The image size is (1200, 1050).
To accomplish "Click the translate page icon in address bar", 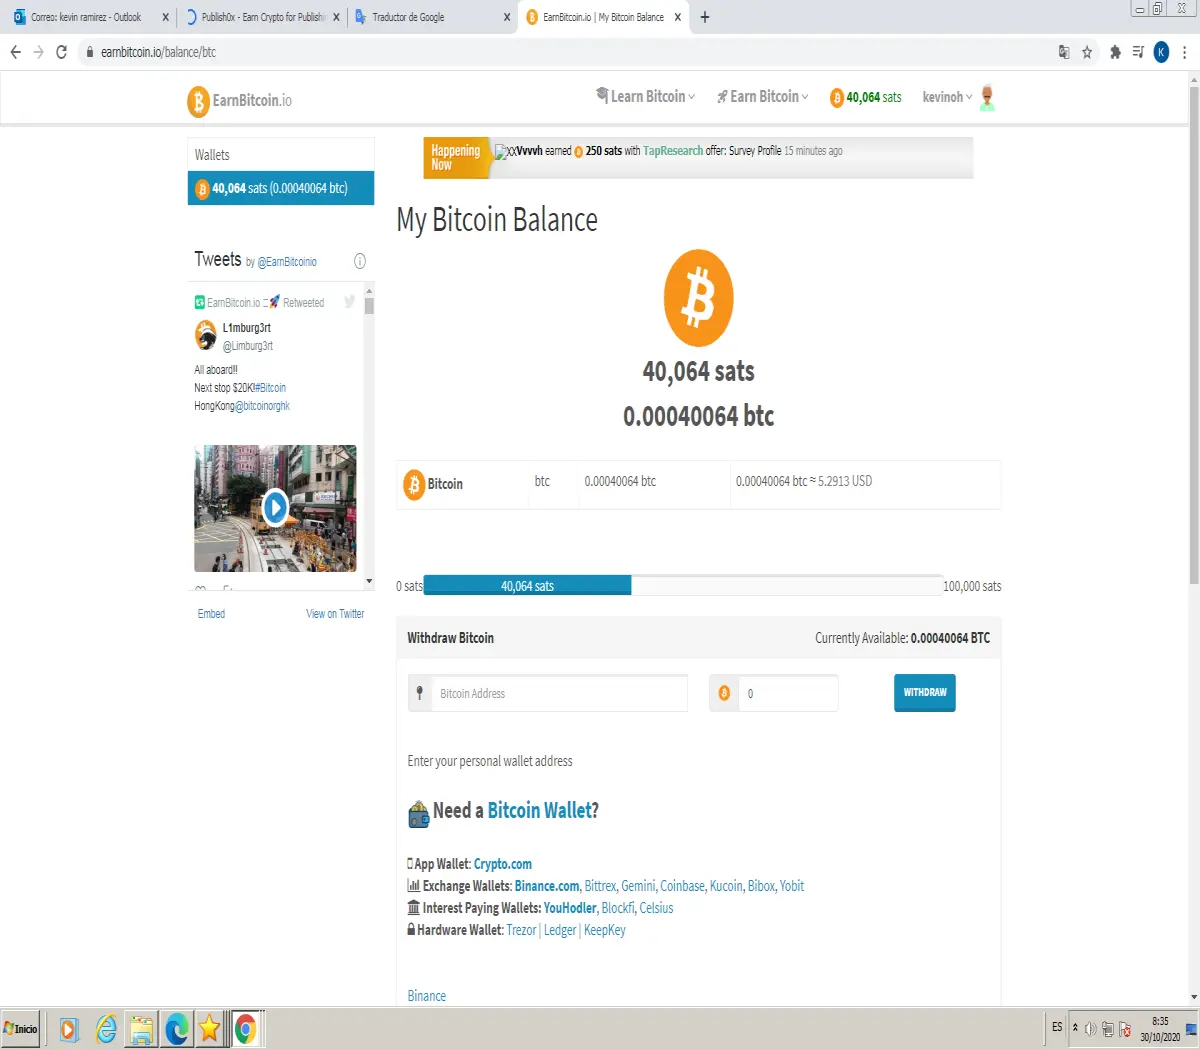I will tap(1064, 52).
